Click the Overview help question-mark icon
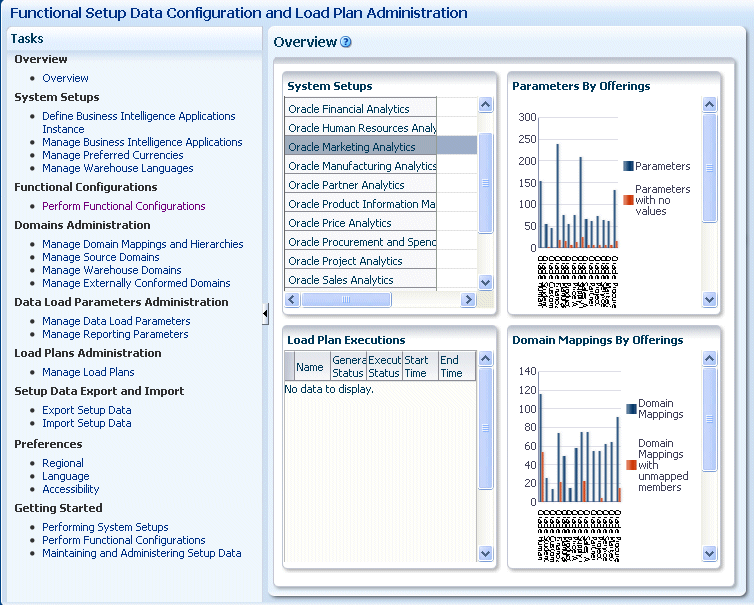 346,42
